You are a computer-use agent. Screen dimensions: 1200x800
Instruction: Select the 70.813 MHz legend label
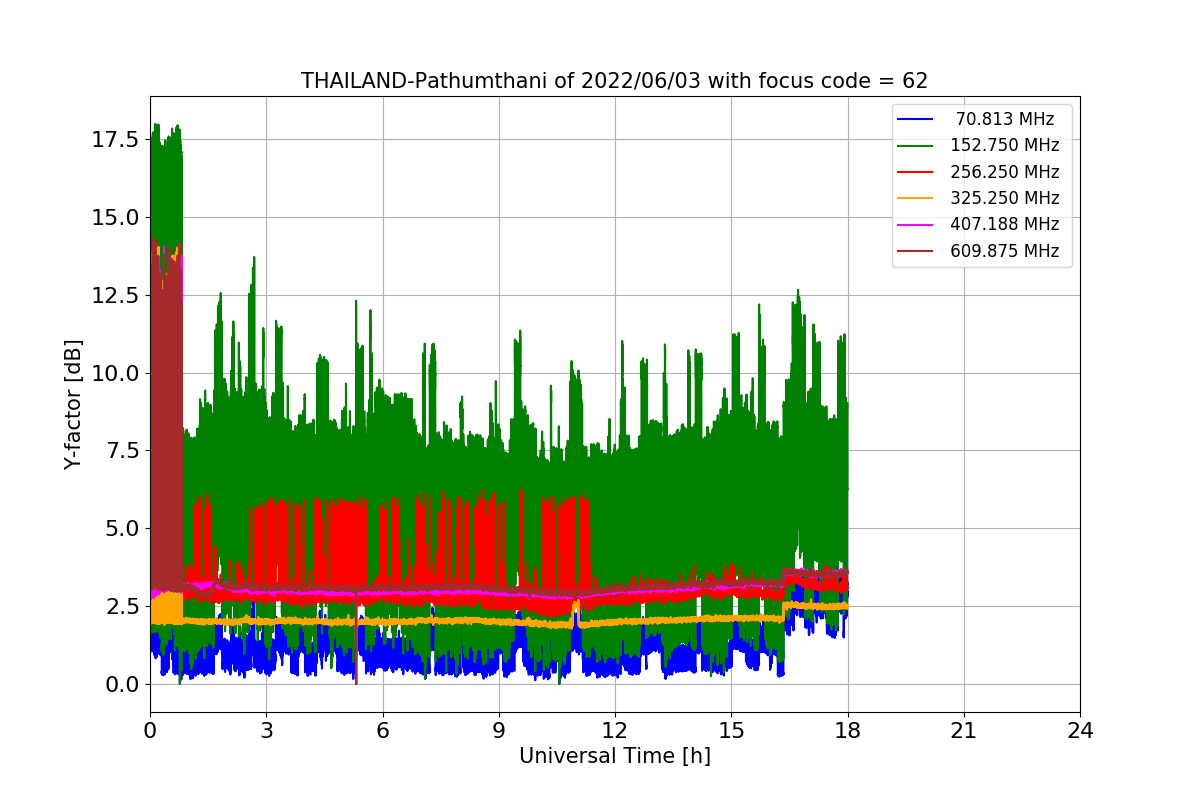coord(1005,119)
